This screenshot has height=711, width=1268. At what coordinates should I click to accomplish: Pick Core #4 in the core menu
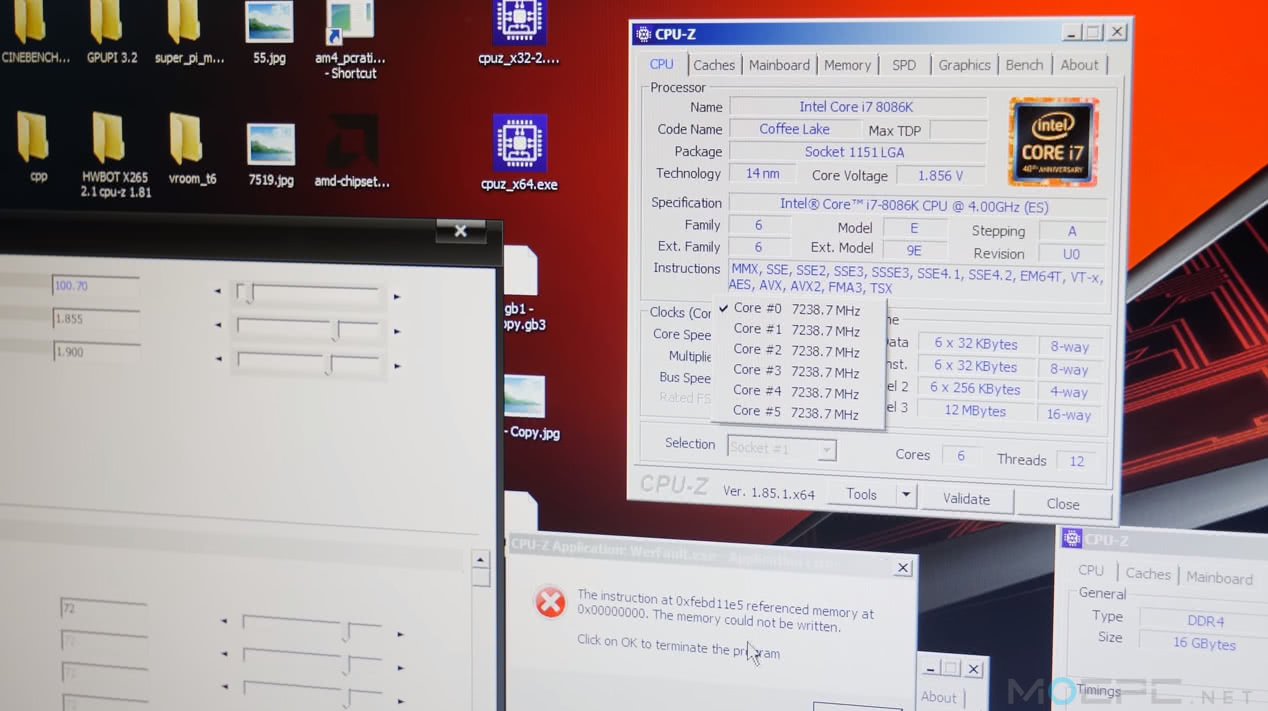pos(797,392)
